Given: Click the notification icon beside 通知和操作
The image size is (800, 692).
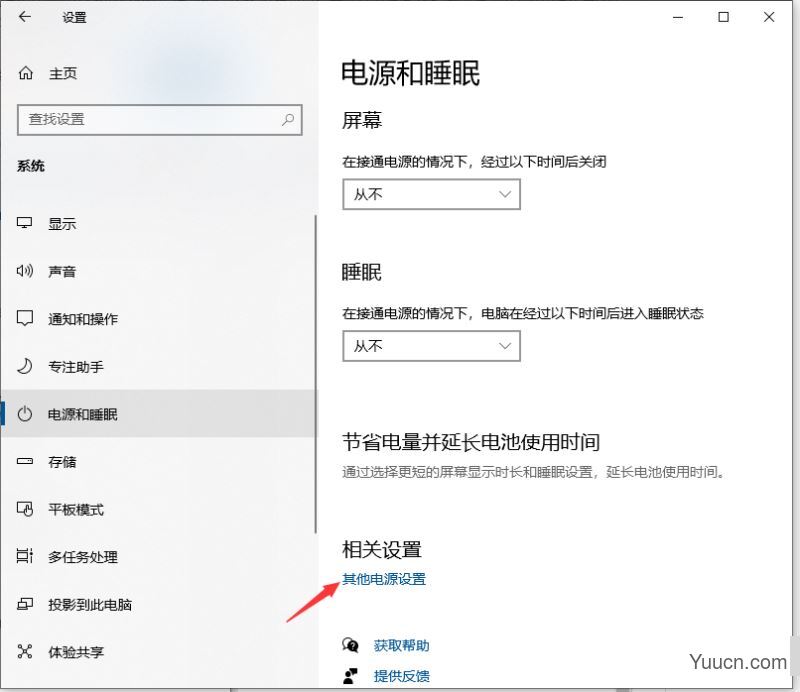Looking at the screenshot, I should click(x=24, y=318).
